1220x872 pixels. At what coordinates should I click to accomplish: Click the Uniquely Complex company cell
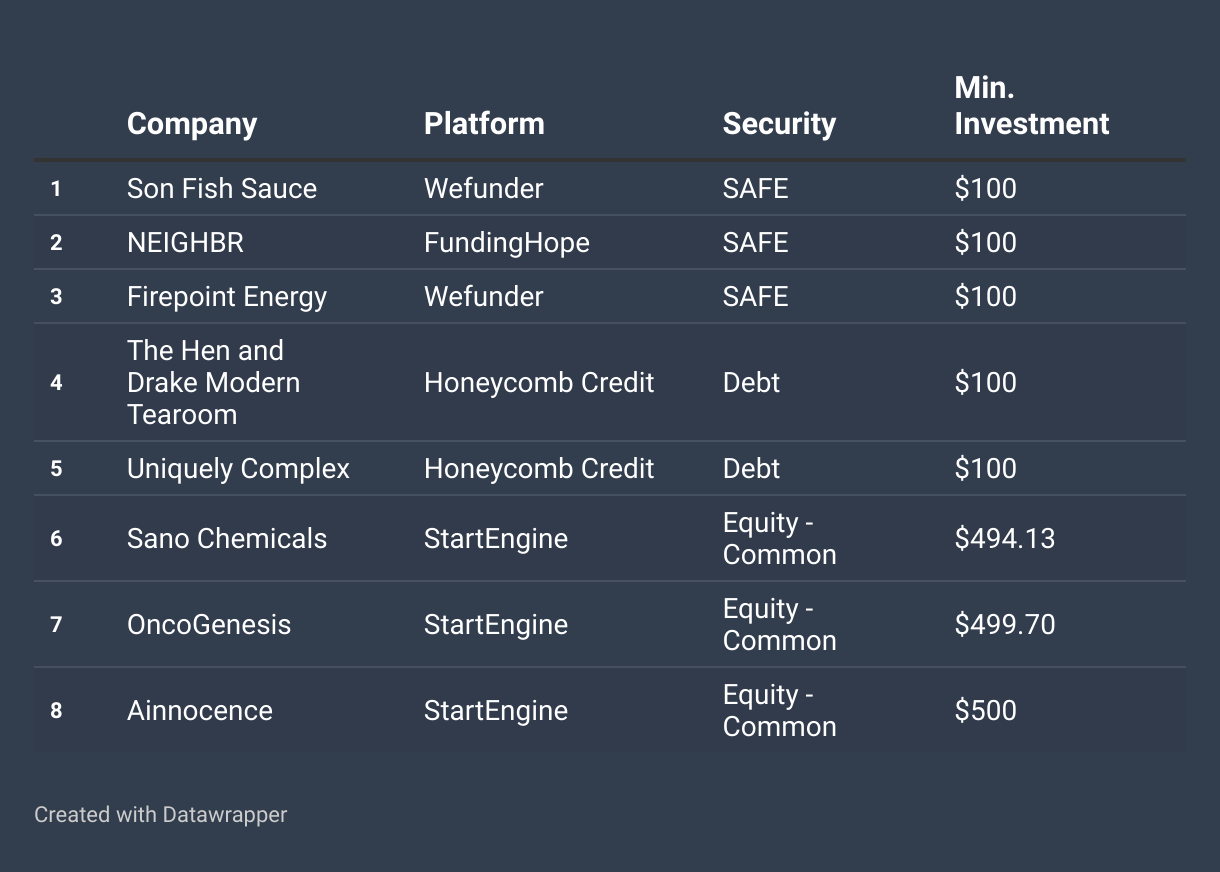[238, 469]
